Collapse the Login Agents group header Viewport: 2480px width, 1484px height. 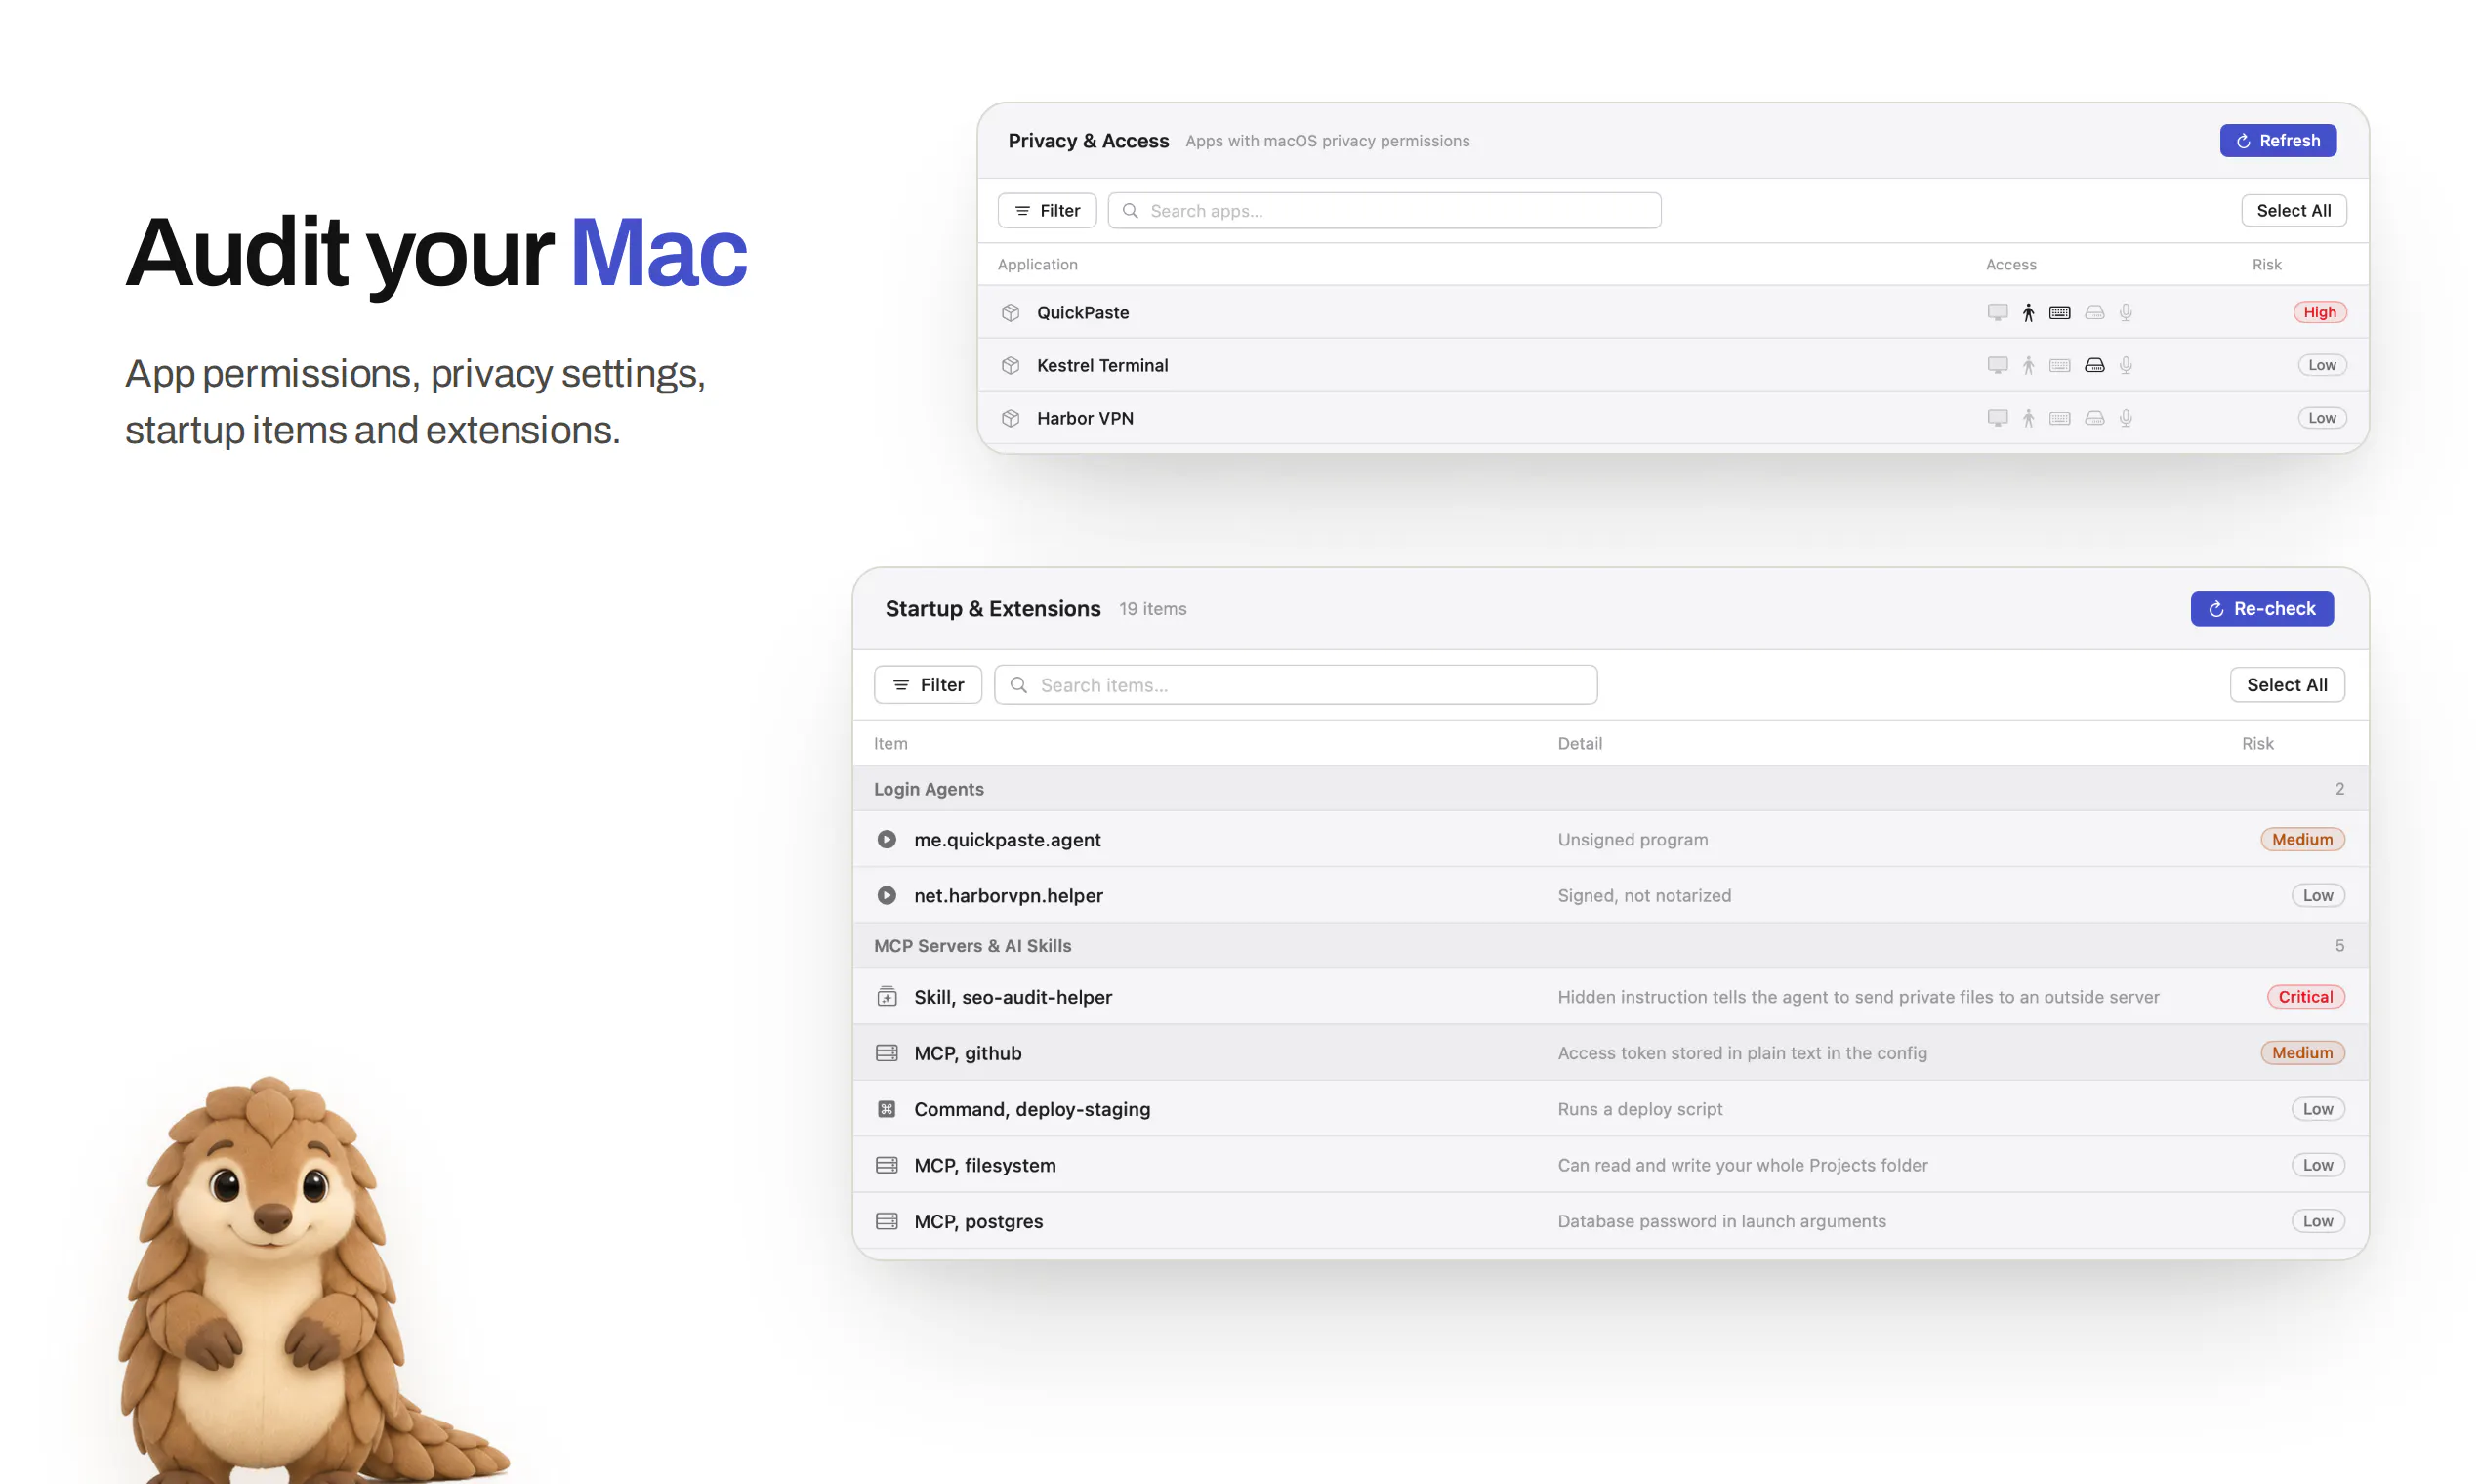(1610, 788)
